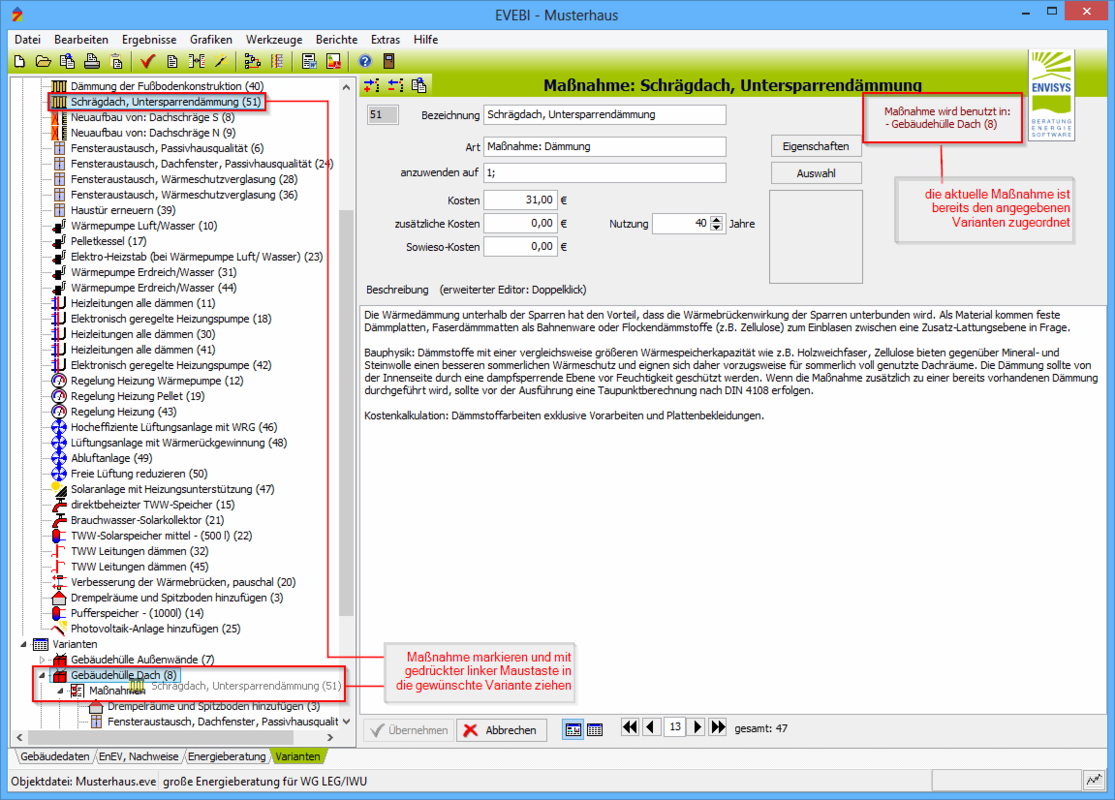Click the Abbrechen button
Image resolution: width=1115 pixels, height=800 pixels.
(502, 730)
